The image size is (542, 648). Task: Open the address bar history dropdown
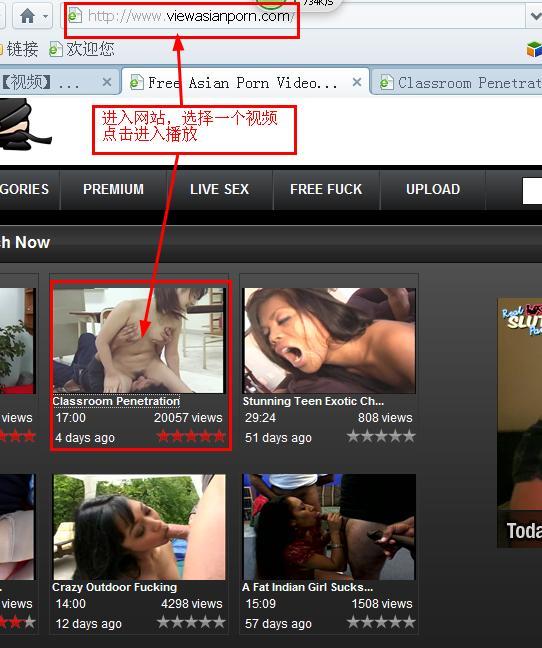(535, 17)
